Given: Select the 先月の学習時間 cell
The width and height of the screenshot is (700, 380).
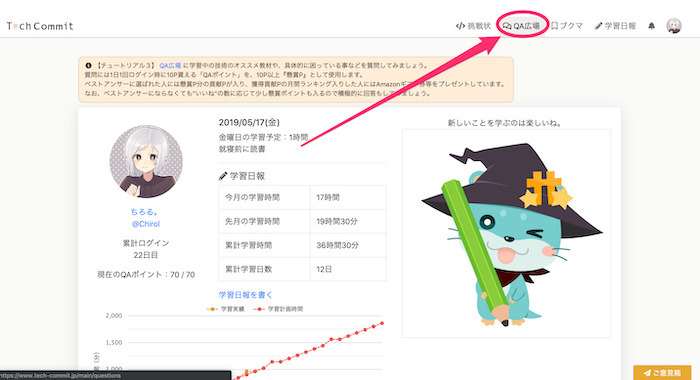Looking at the screenshot, I should 264,221.
